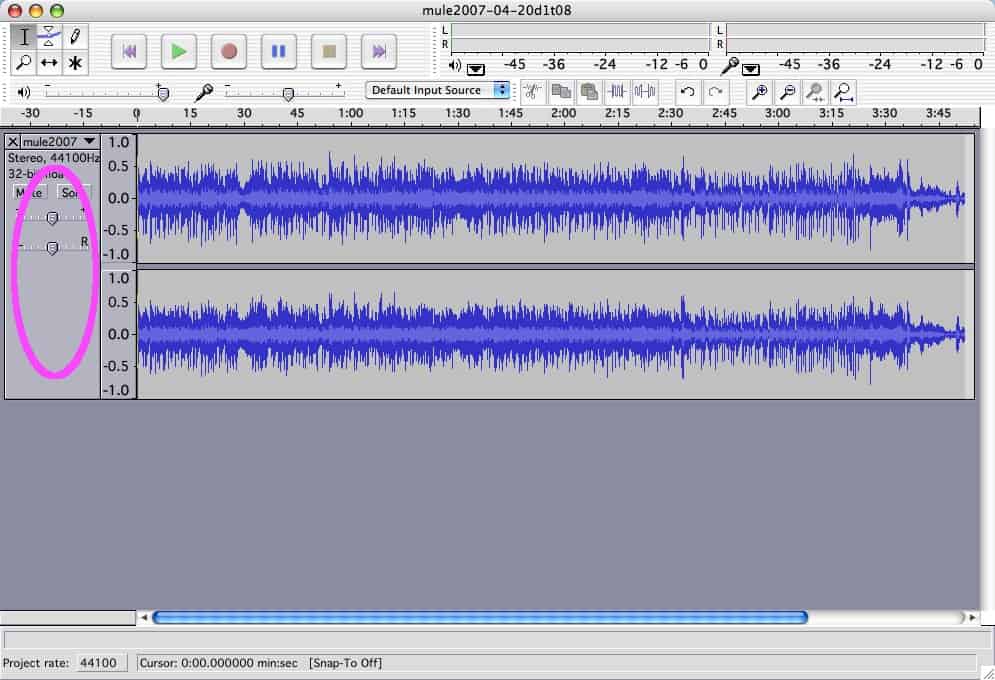Expand the playback meter options arrow
Viewport: 995px width, 680px height.
tap(476, 69)
